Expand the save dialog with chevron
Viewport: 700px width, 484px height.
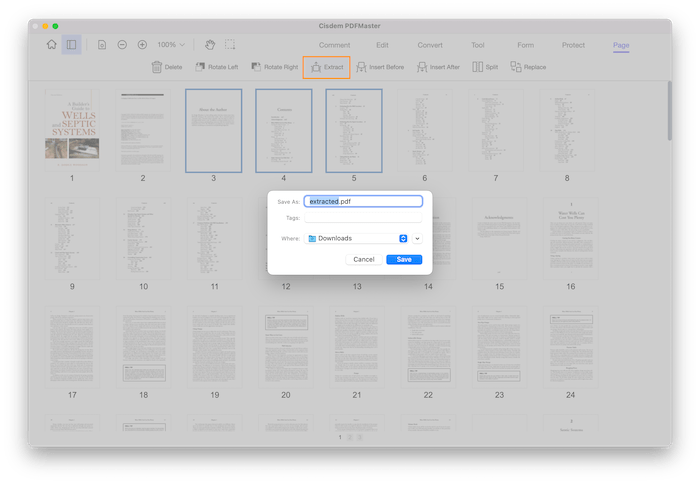point(417,238)
